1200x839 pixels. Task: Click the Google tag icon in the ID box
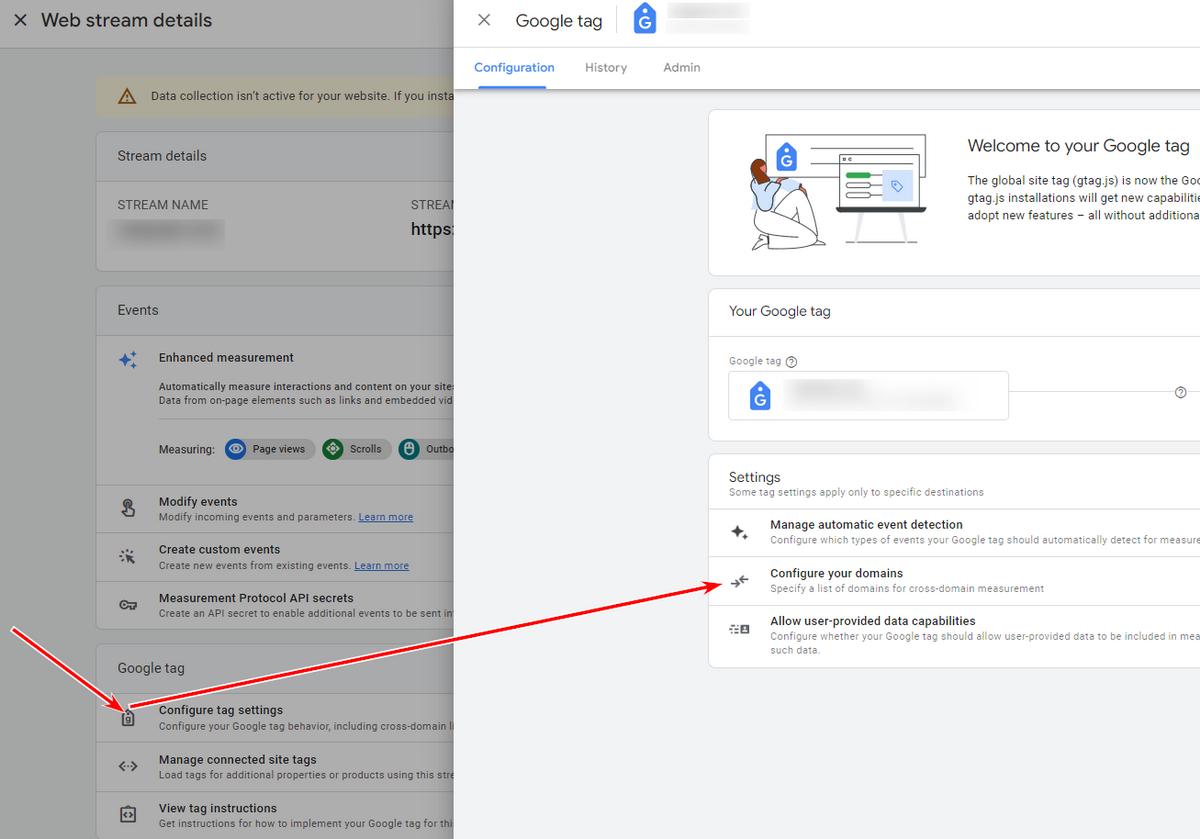tap(760, 396)
